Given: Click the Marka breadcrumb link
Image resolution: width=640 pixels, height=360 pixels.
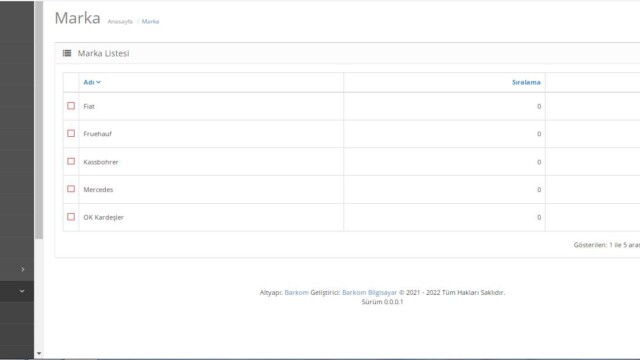Looking at the screenshot, I should point(150,21).
